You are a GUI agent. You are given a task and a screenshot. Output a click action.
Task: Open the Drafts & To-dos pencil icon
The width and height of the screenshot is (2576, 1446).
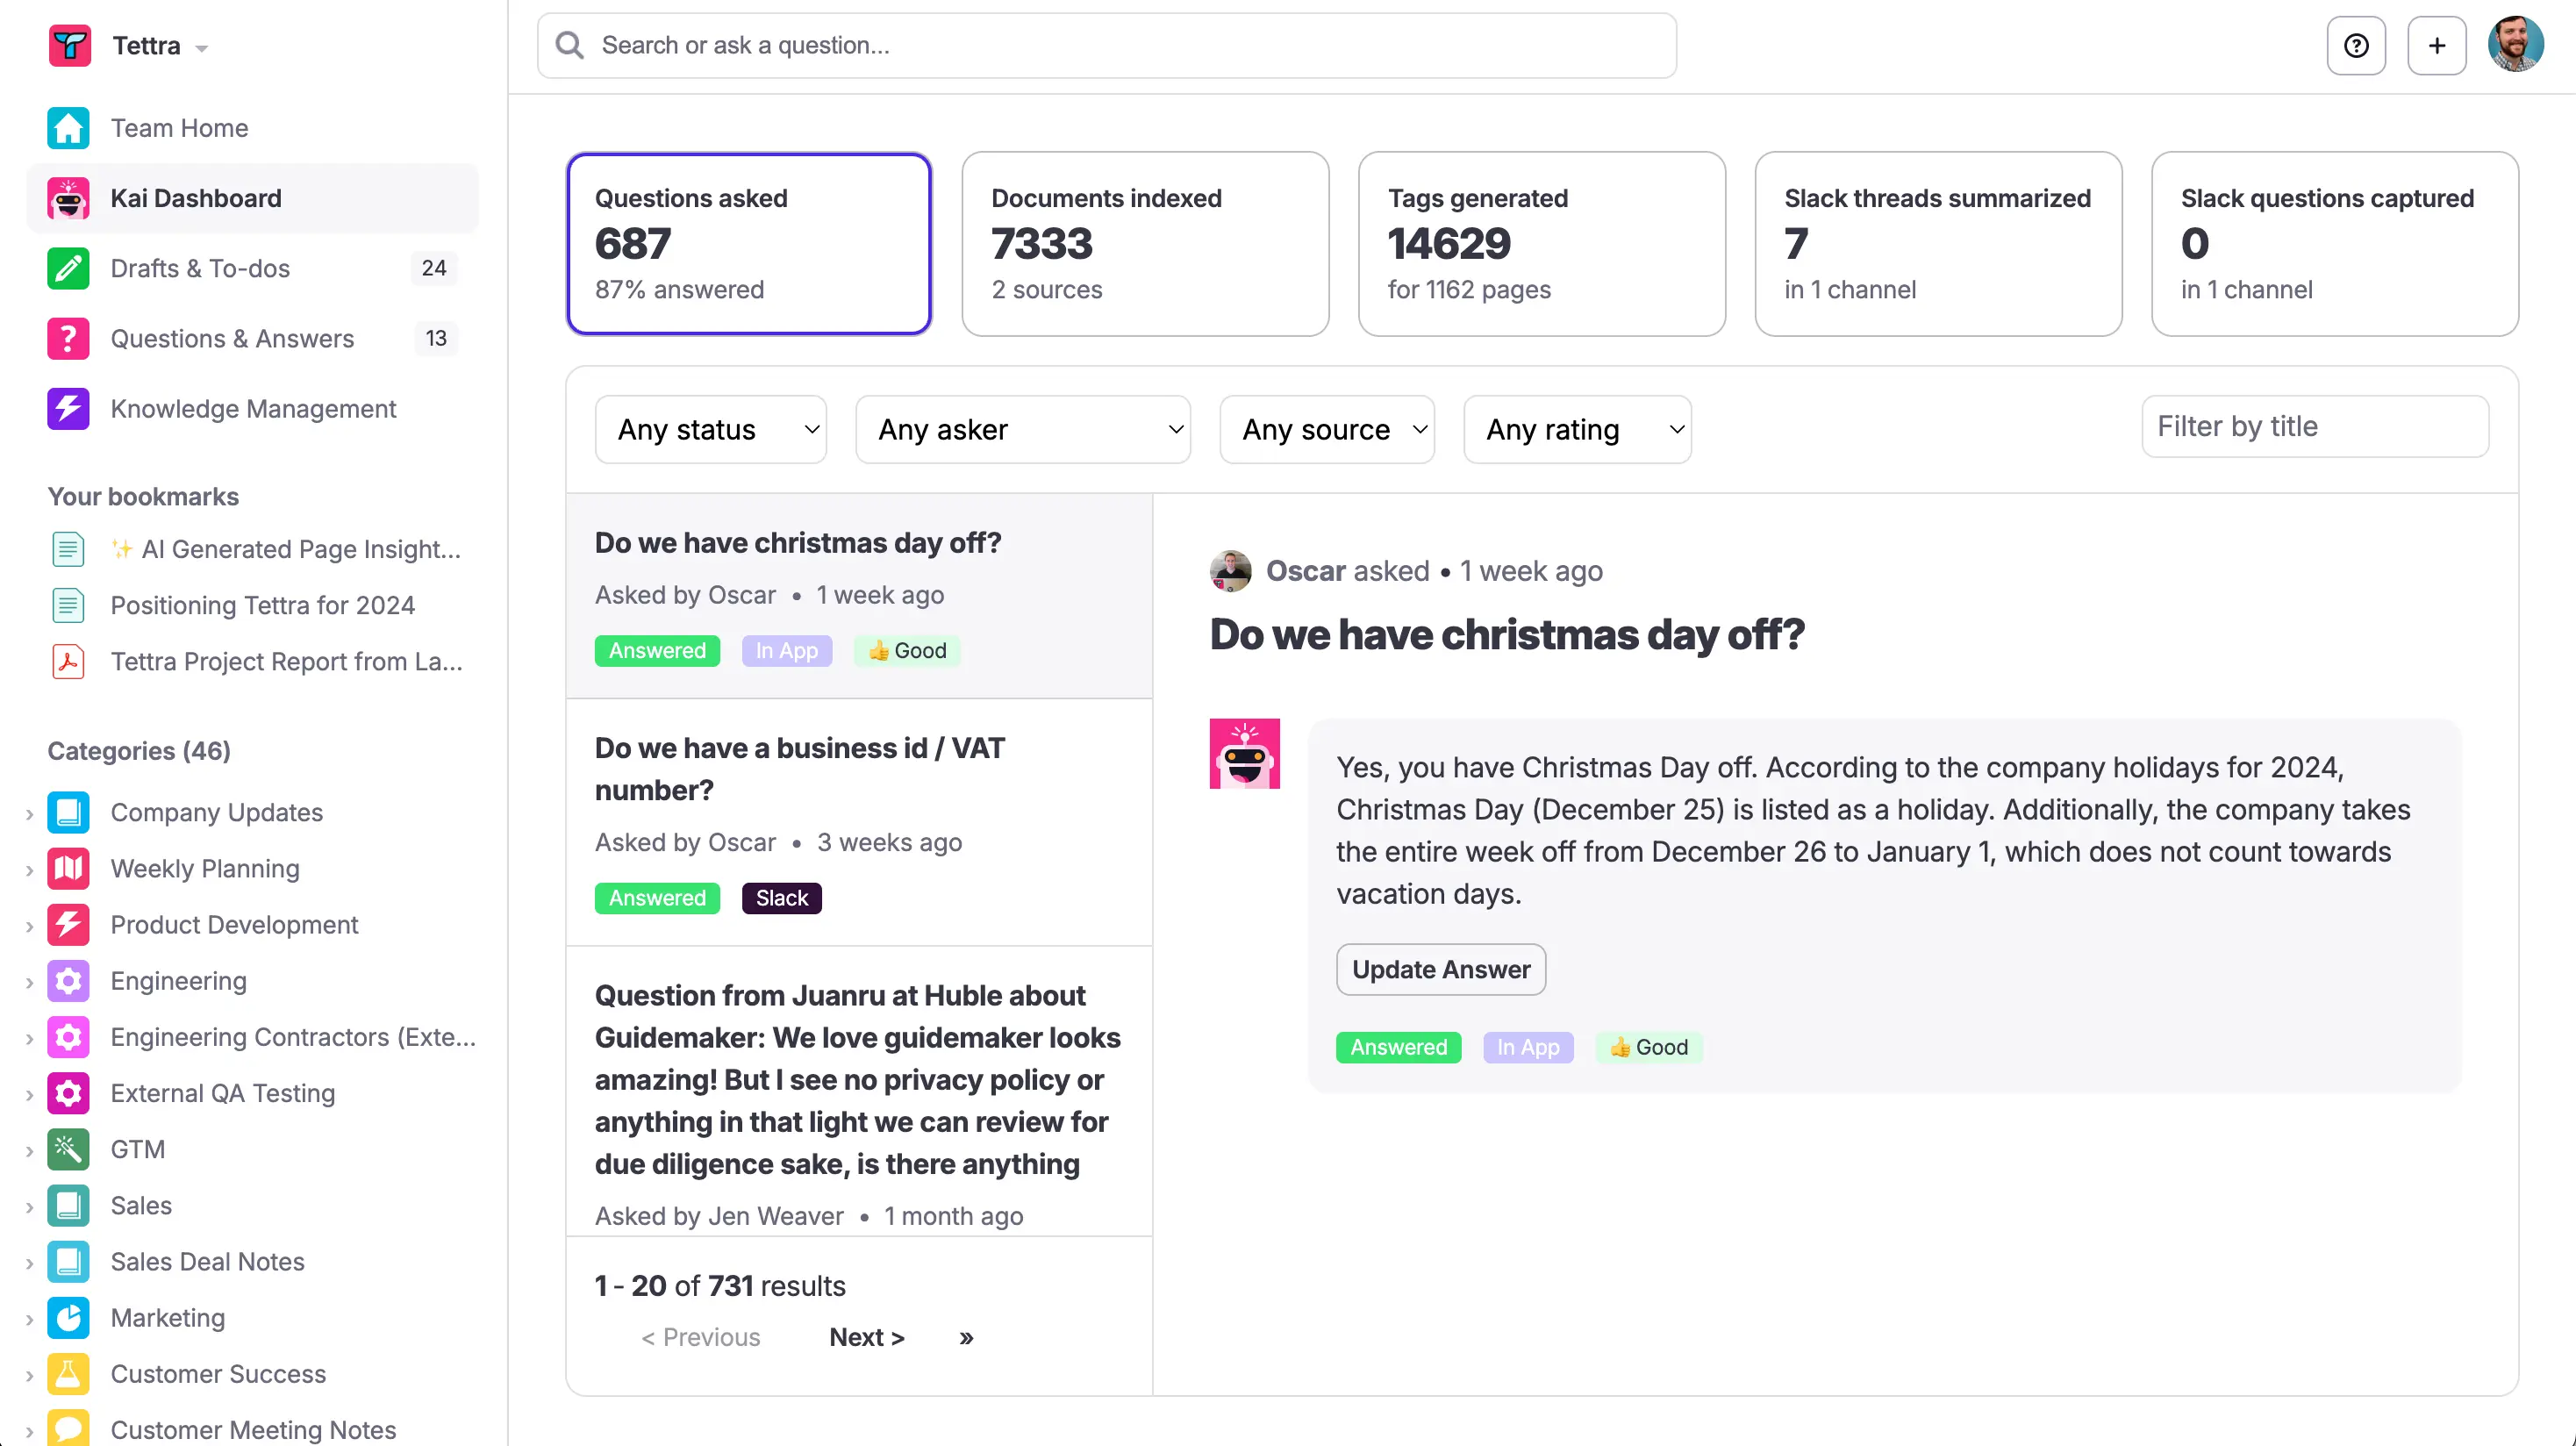click(68, 268)
